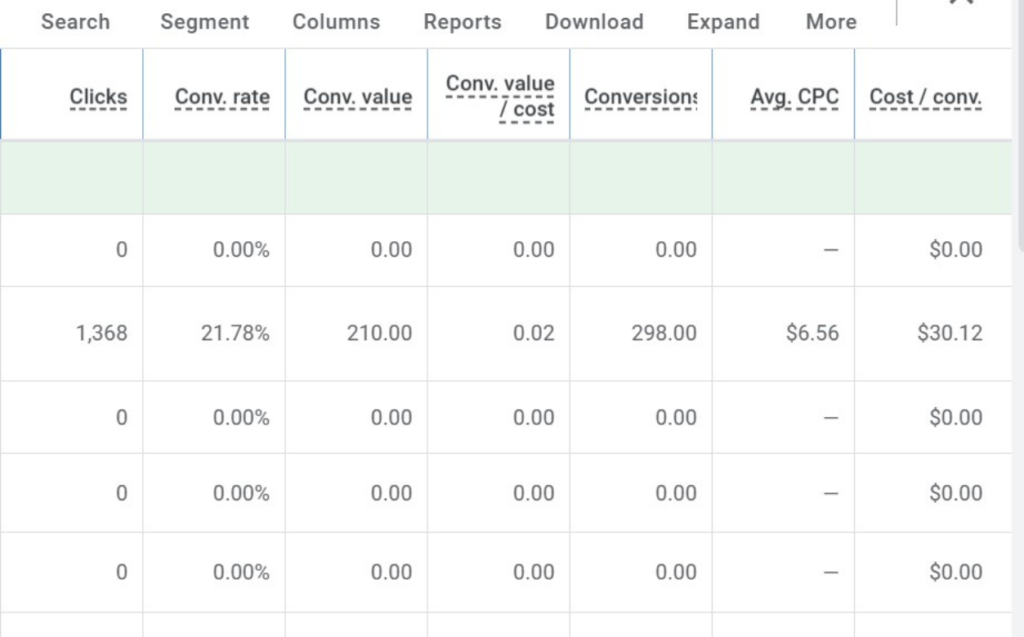Open the More options menu
Image resolution: width=1024 pixels, height=637 pixels.
tap(831, 22)
